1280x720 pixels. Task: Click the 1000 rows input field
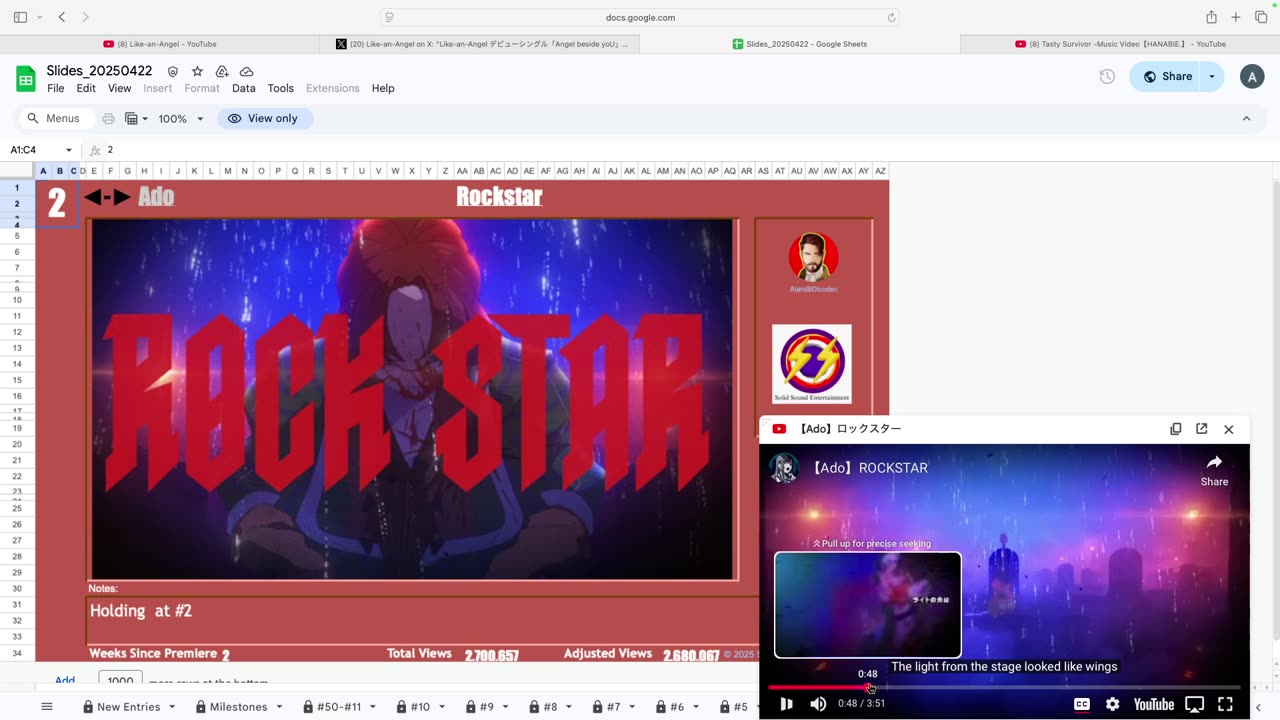(x=120, y=681)
